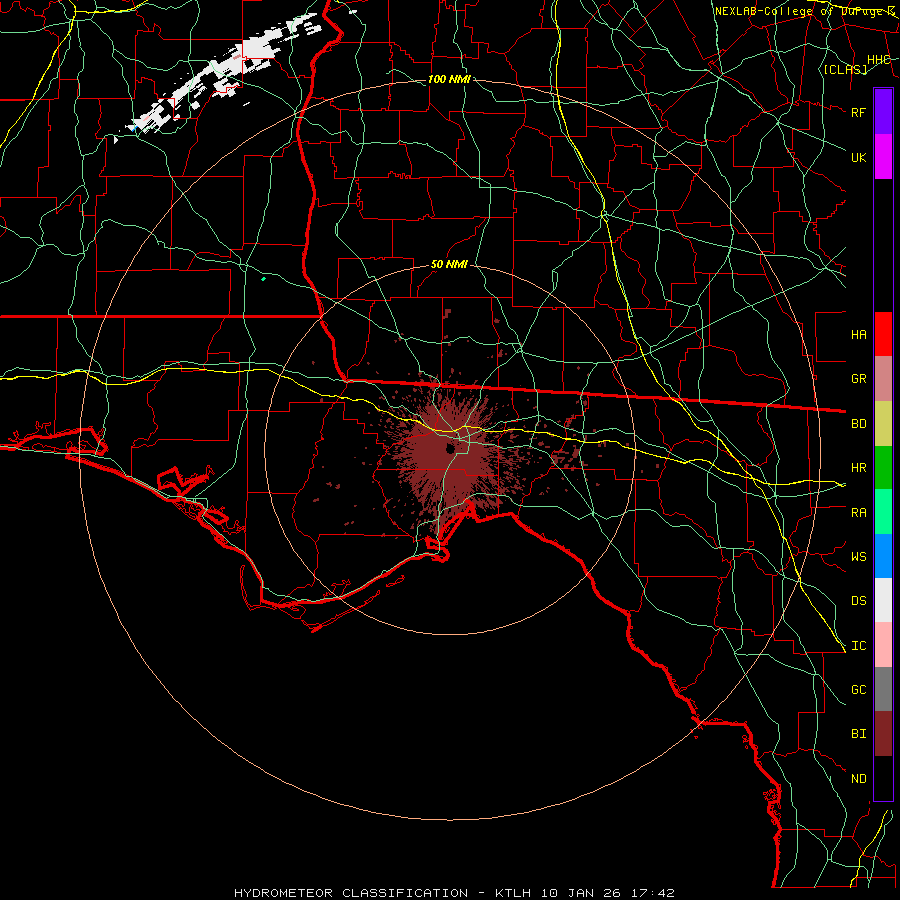900x900 pixels.
Task: Click the WS legend label text
Action: coord(859,557)
